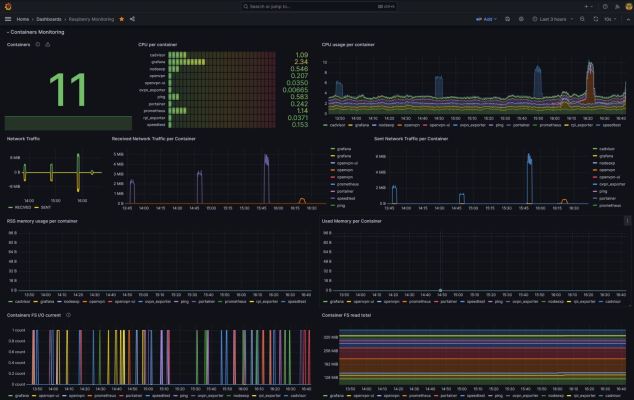The width and height of the screenshot is (634, 400).
Task: Click the Raspberry Monitoring breadcrumb
Action: [x=91, y=19]
